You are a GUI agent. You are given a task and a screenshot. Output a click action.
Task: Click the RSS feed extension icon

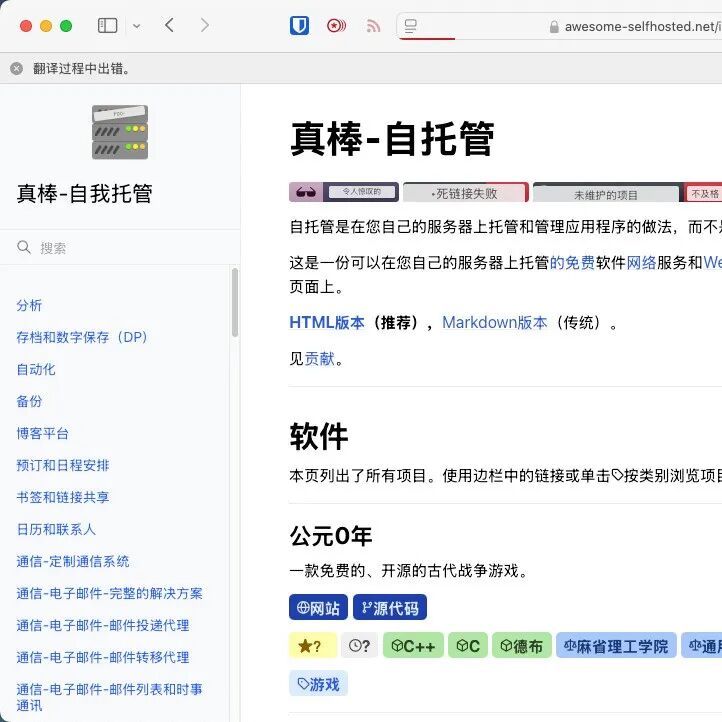point(373,26)
